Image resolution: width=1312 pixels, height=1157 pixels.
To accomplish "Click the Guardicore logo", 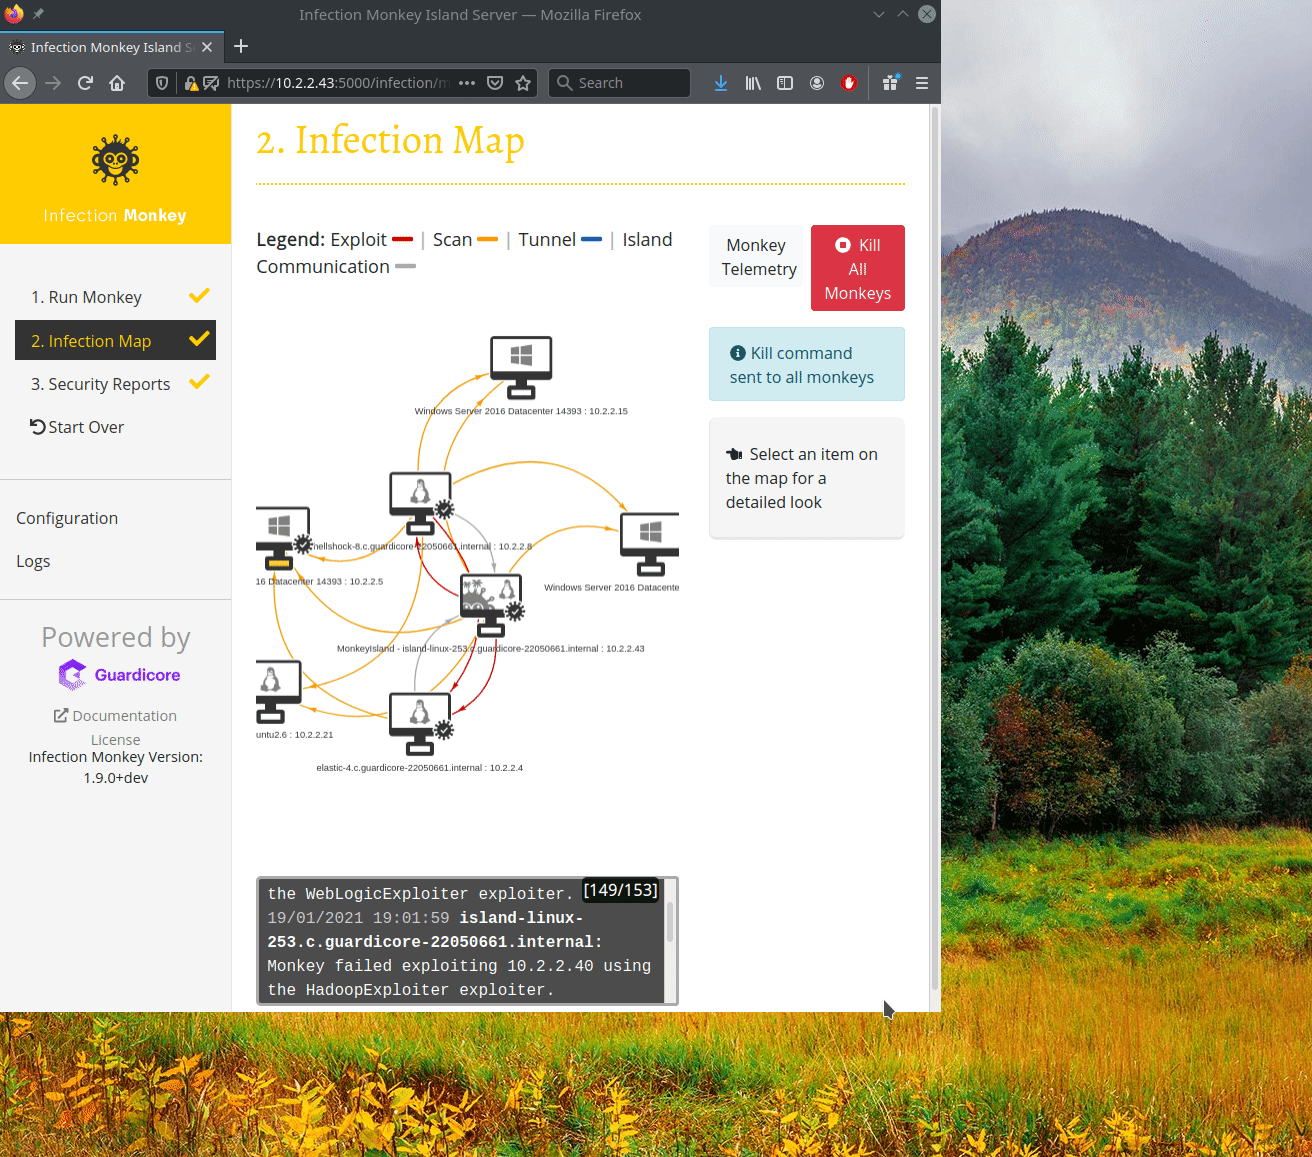I will click(120, 675).
